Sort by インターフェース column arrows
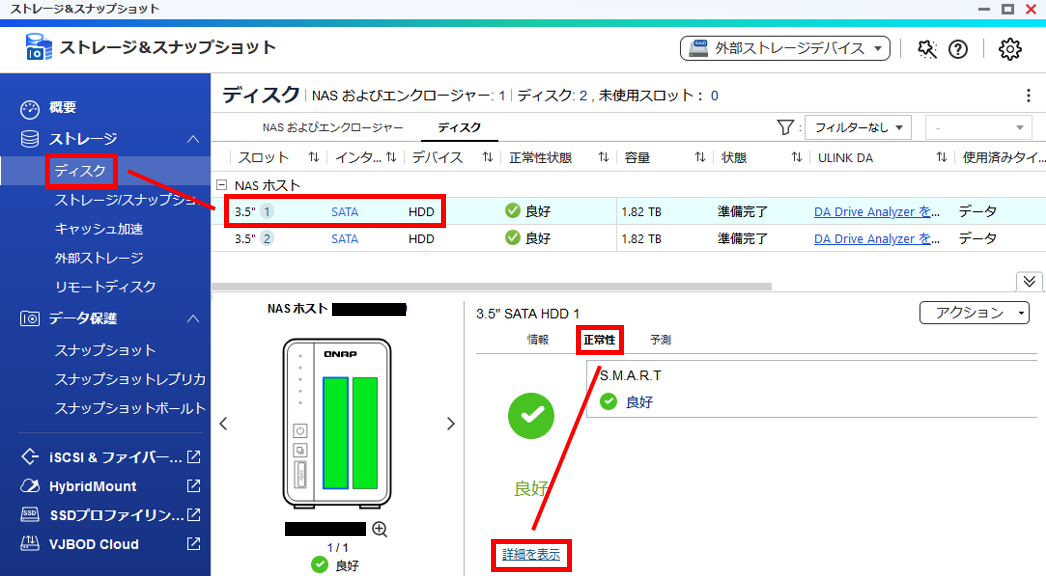This screenshot has height=576, width=1046. [391, 157]
